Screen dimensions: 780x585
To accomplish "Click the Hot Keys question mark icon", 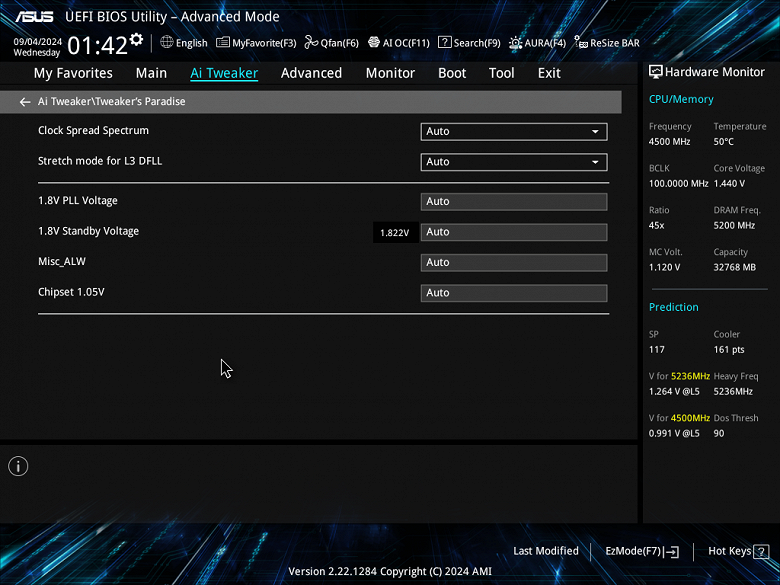I will pos(761,551).
